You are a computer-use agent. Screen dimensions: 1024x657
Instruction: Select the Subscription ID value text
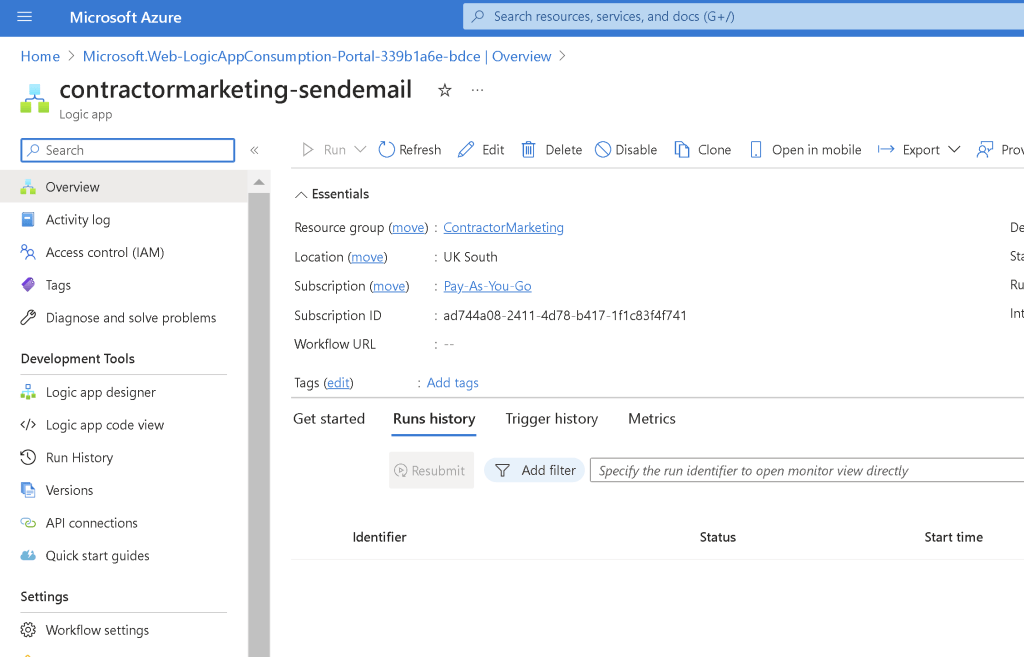pos(565,315)
